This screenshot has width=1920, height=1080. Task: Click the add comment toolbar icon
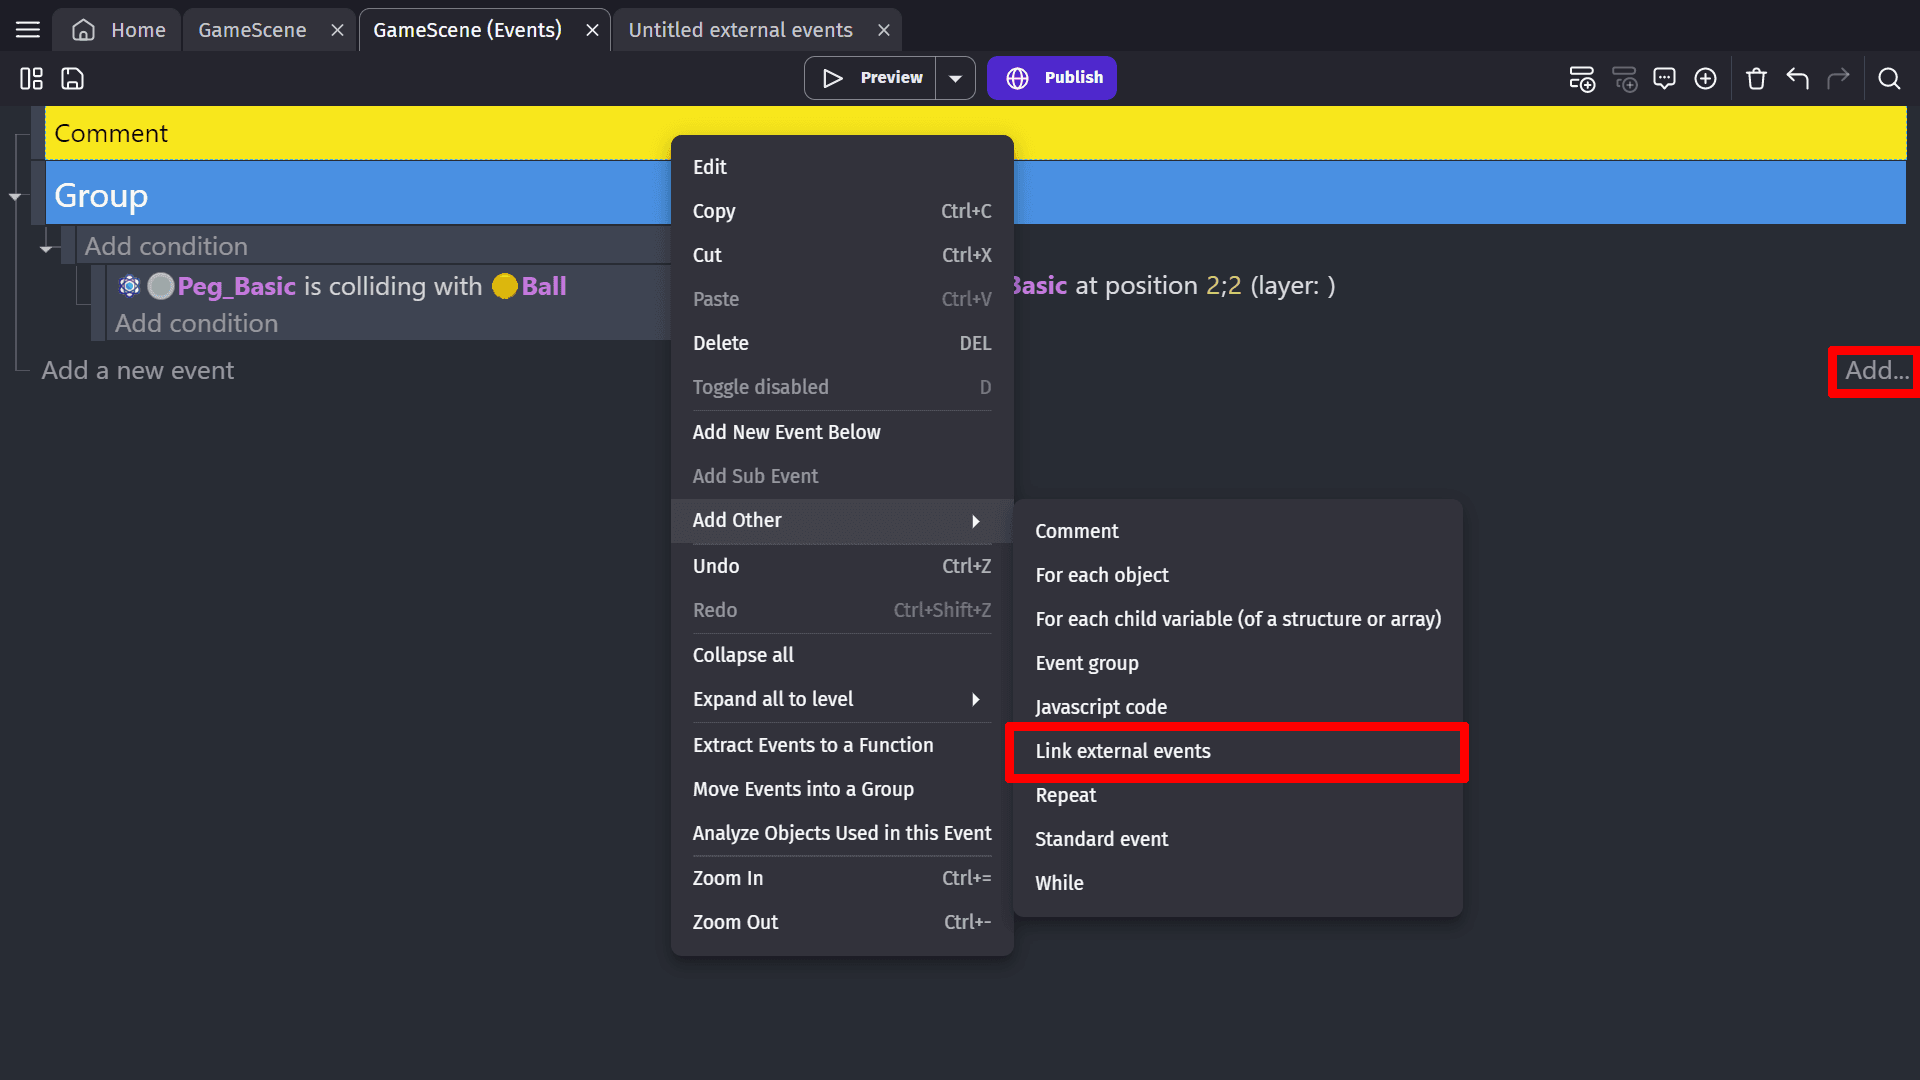[x=1664, y=78]
